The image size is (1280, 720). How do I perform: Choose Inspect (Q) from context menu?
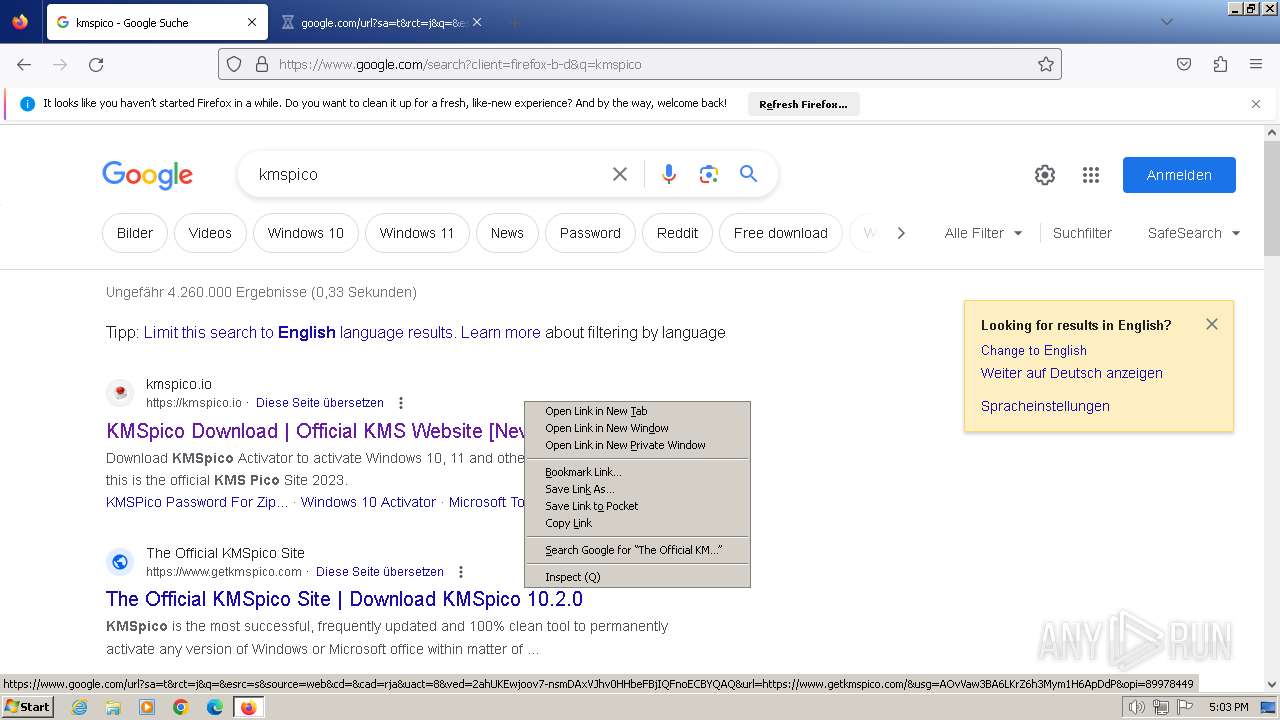click(637, 577)
